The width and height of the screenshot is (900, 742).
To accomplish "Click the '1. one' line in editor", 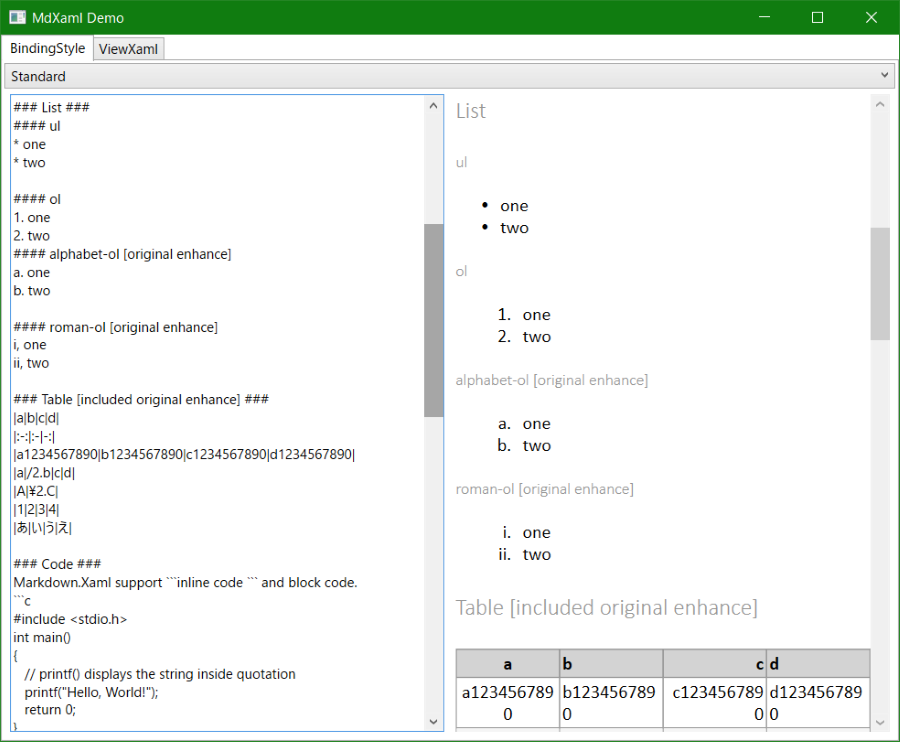I will coord(32,217).
